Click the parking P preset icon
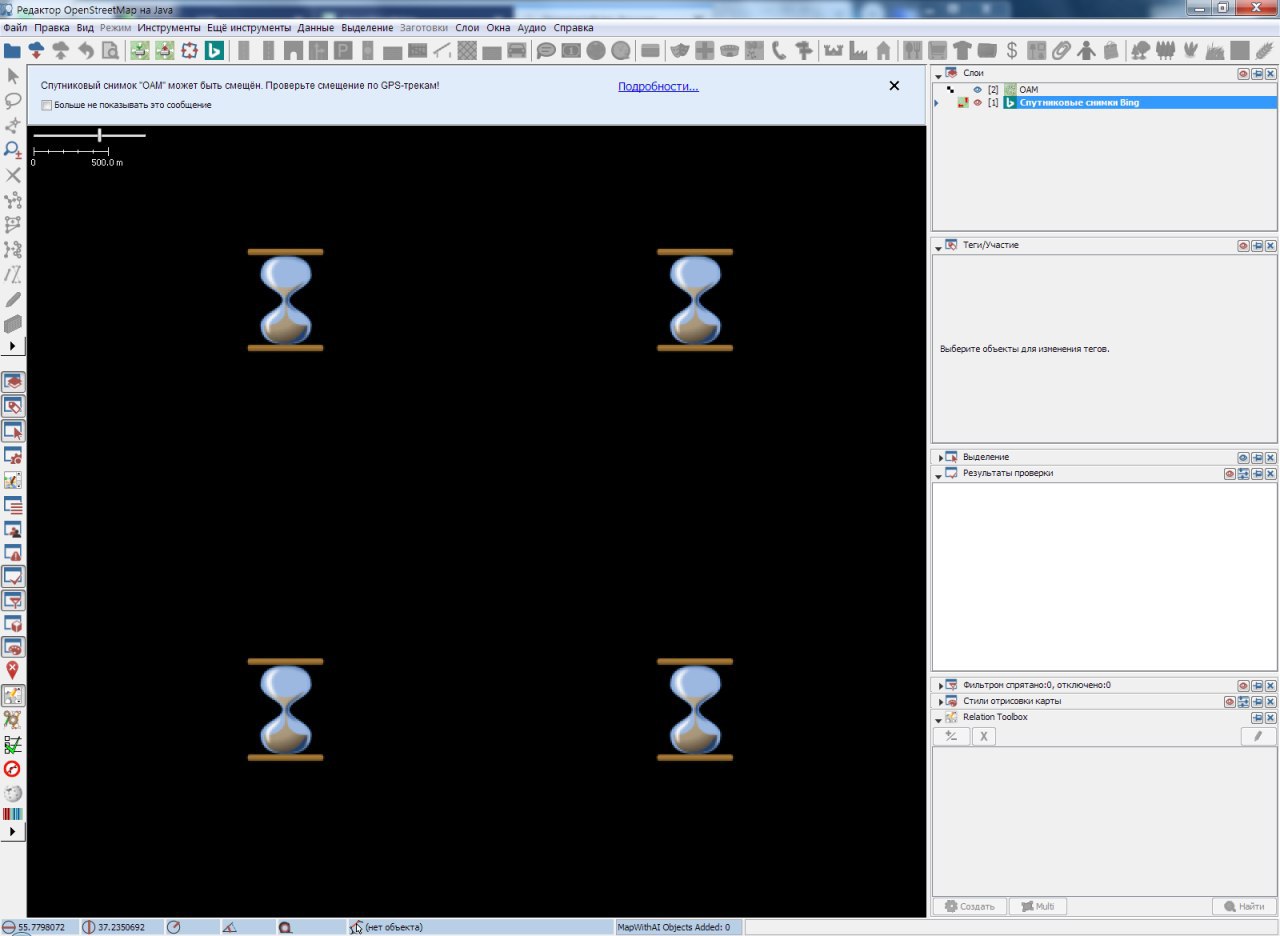Viewport: 1280px width, 936px height. [x=343, y=50]
